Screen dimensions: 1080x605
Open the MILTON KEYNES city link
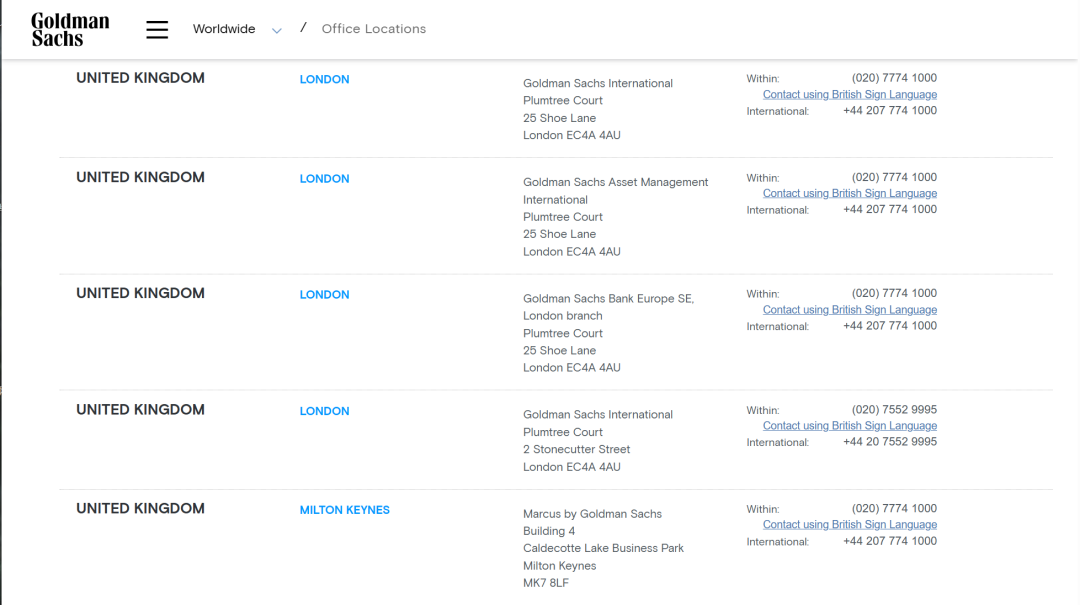[x=344, y=510]
